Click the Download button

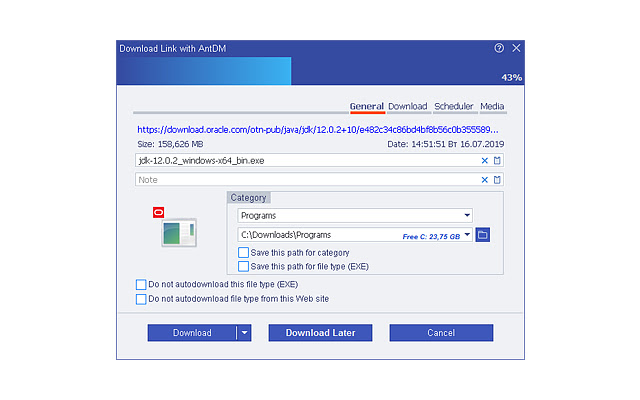192,333
